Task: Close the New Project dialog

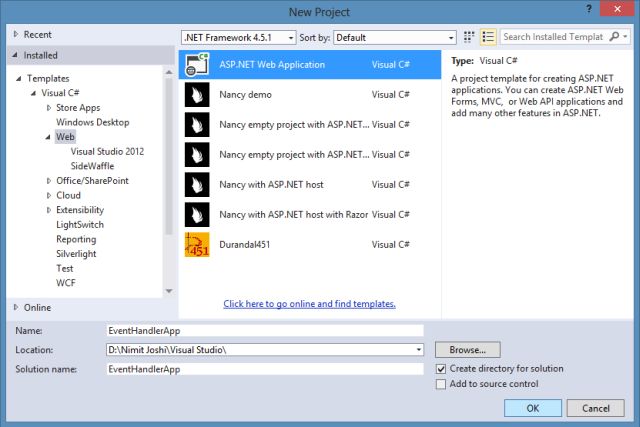Action: [x=617, y=9]
